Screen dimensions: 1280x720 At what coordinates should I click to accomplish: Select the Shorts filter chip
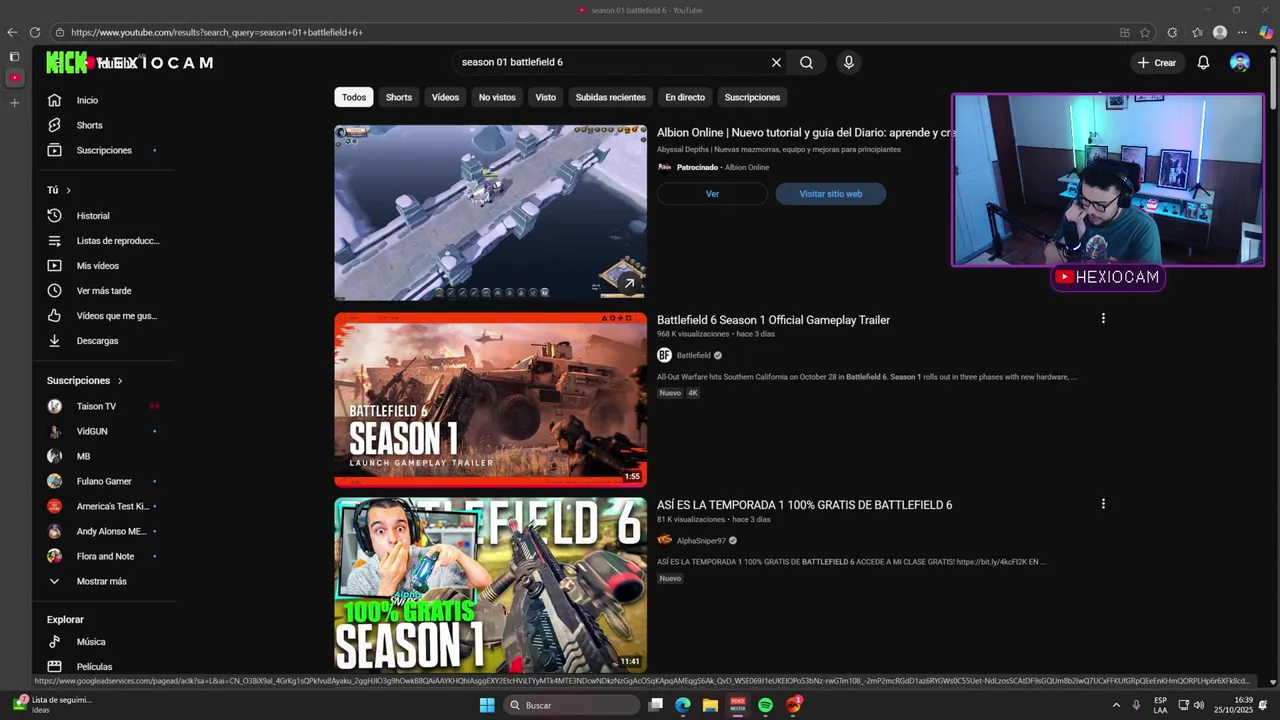click(x=399, y=97)
